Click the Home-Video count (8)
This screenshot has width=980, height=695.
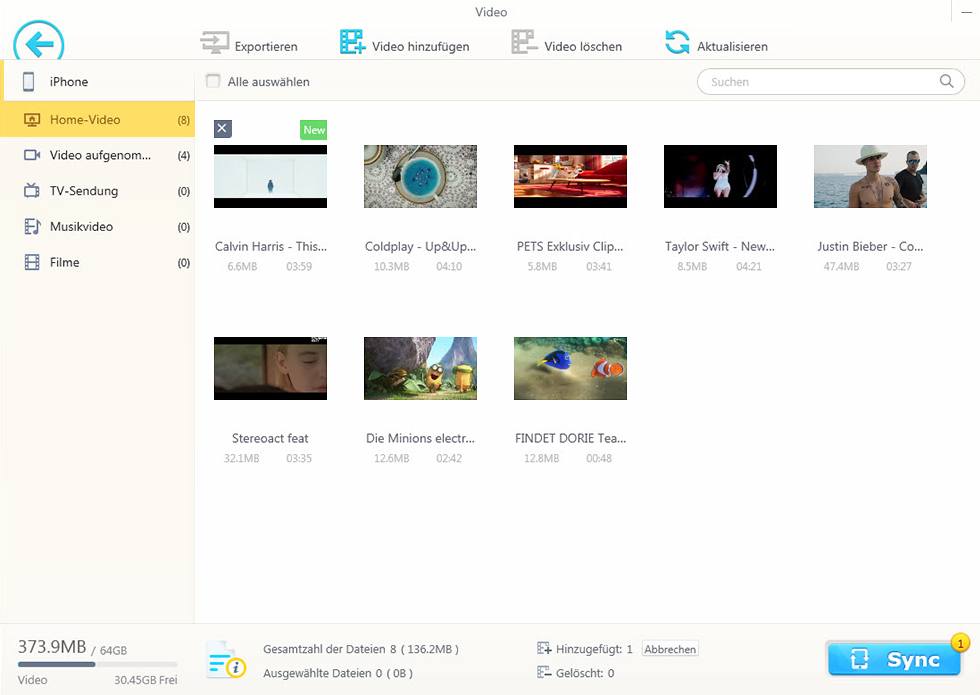pyautogui.click(x=183, y=120)
